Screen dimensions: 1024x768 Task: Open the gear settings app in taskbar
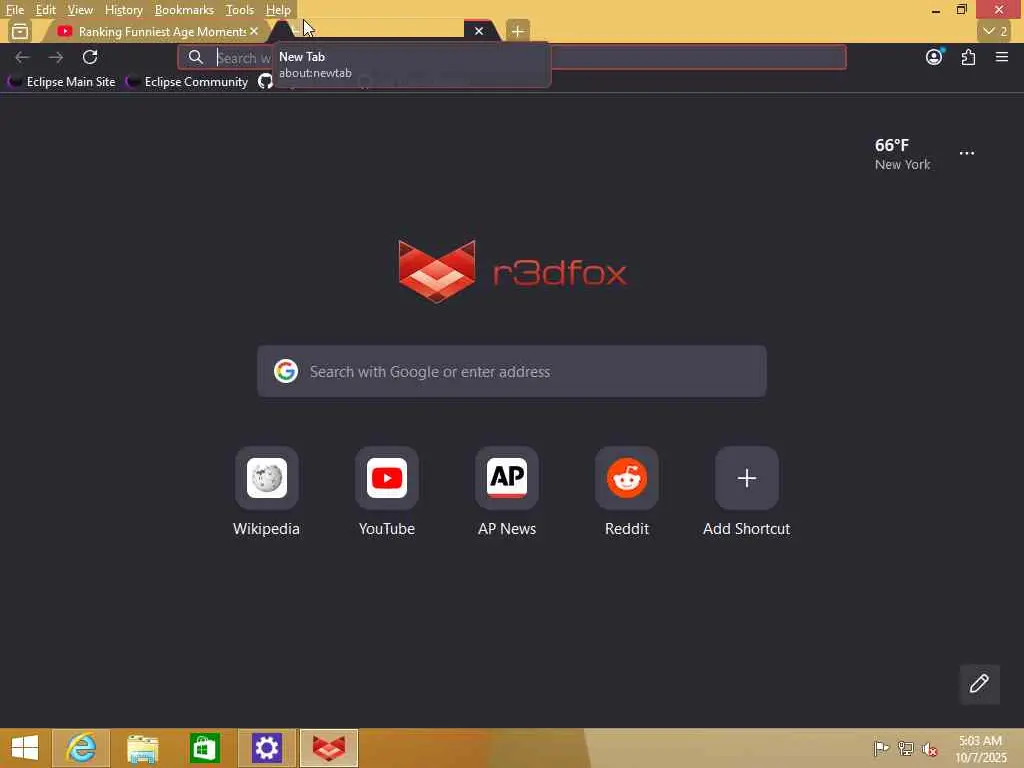click(266, 748)
